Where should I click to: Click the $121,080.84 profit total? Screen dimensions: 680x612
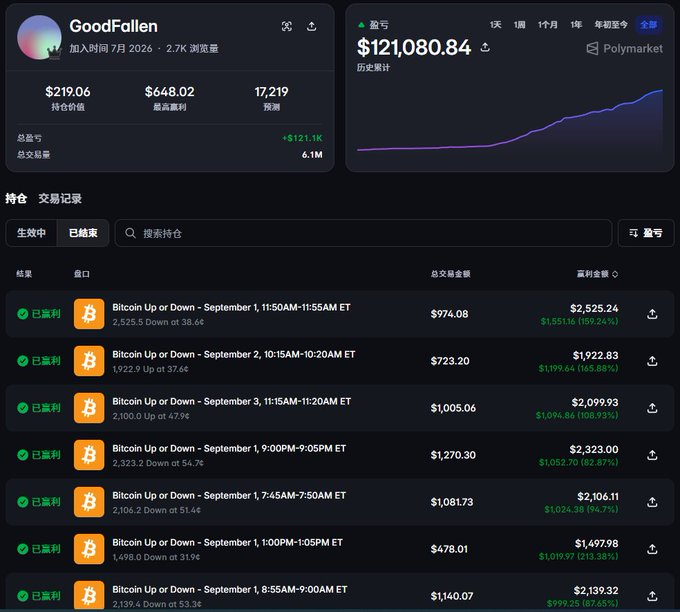coord(414,47)
